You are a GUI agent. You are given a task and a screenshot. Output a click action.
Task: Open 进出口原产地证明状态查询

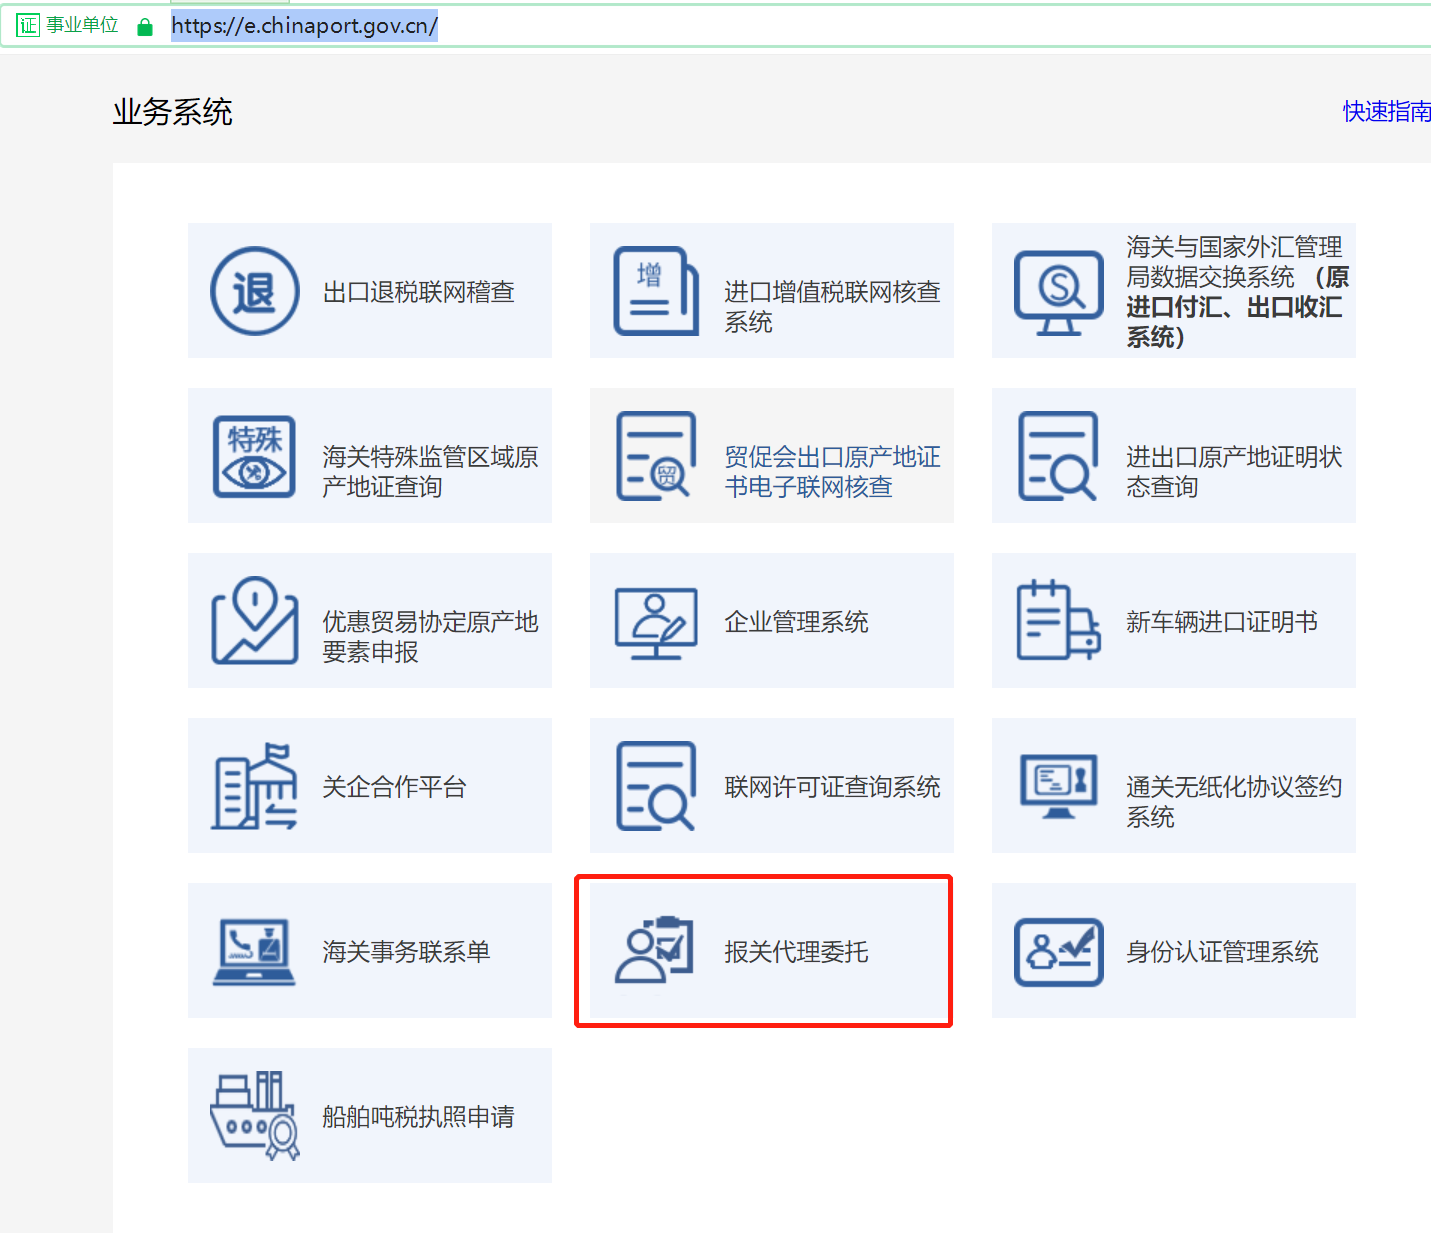1233,471
